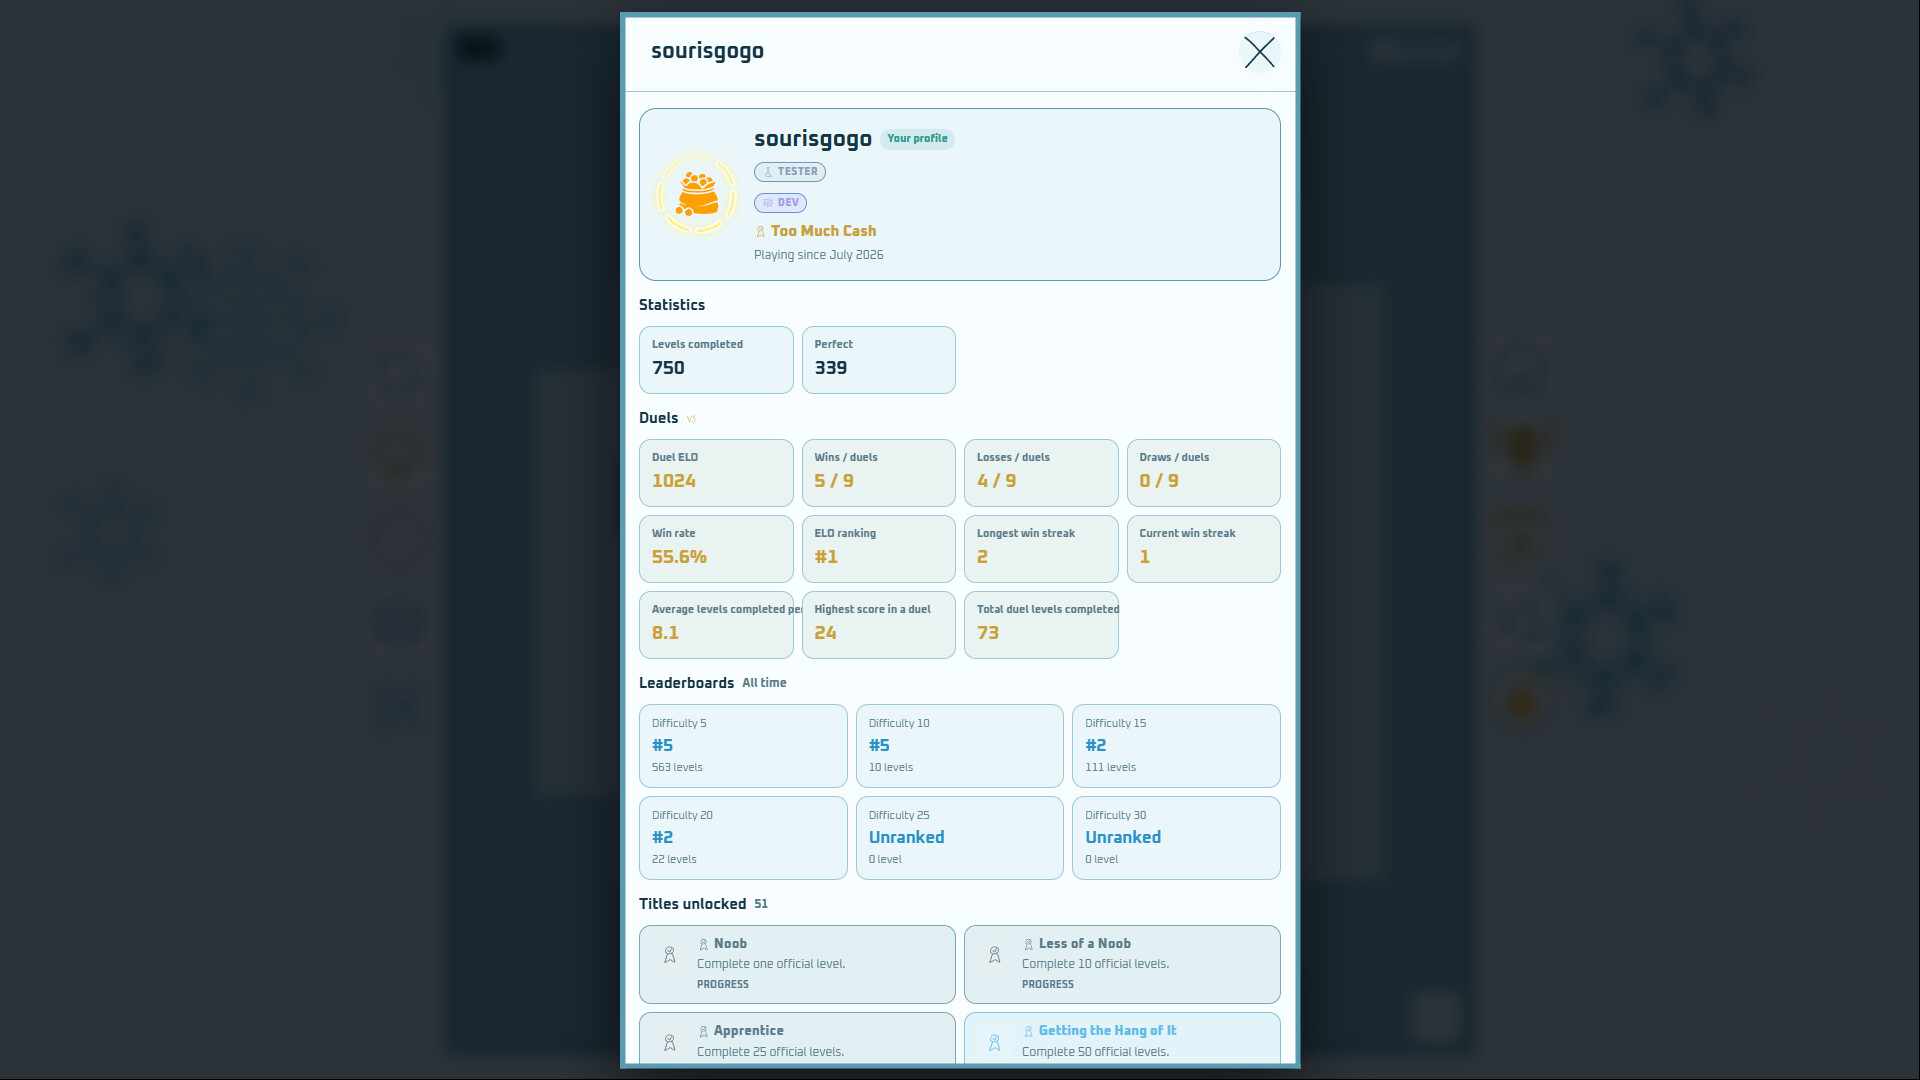This screenshot has width=1920, height=1080.
Task: Click the Longest win streak card
Action: pos(1041,549)
